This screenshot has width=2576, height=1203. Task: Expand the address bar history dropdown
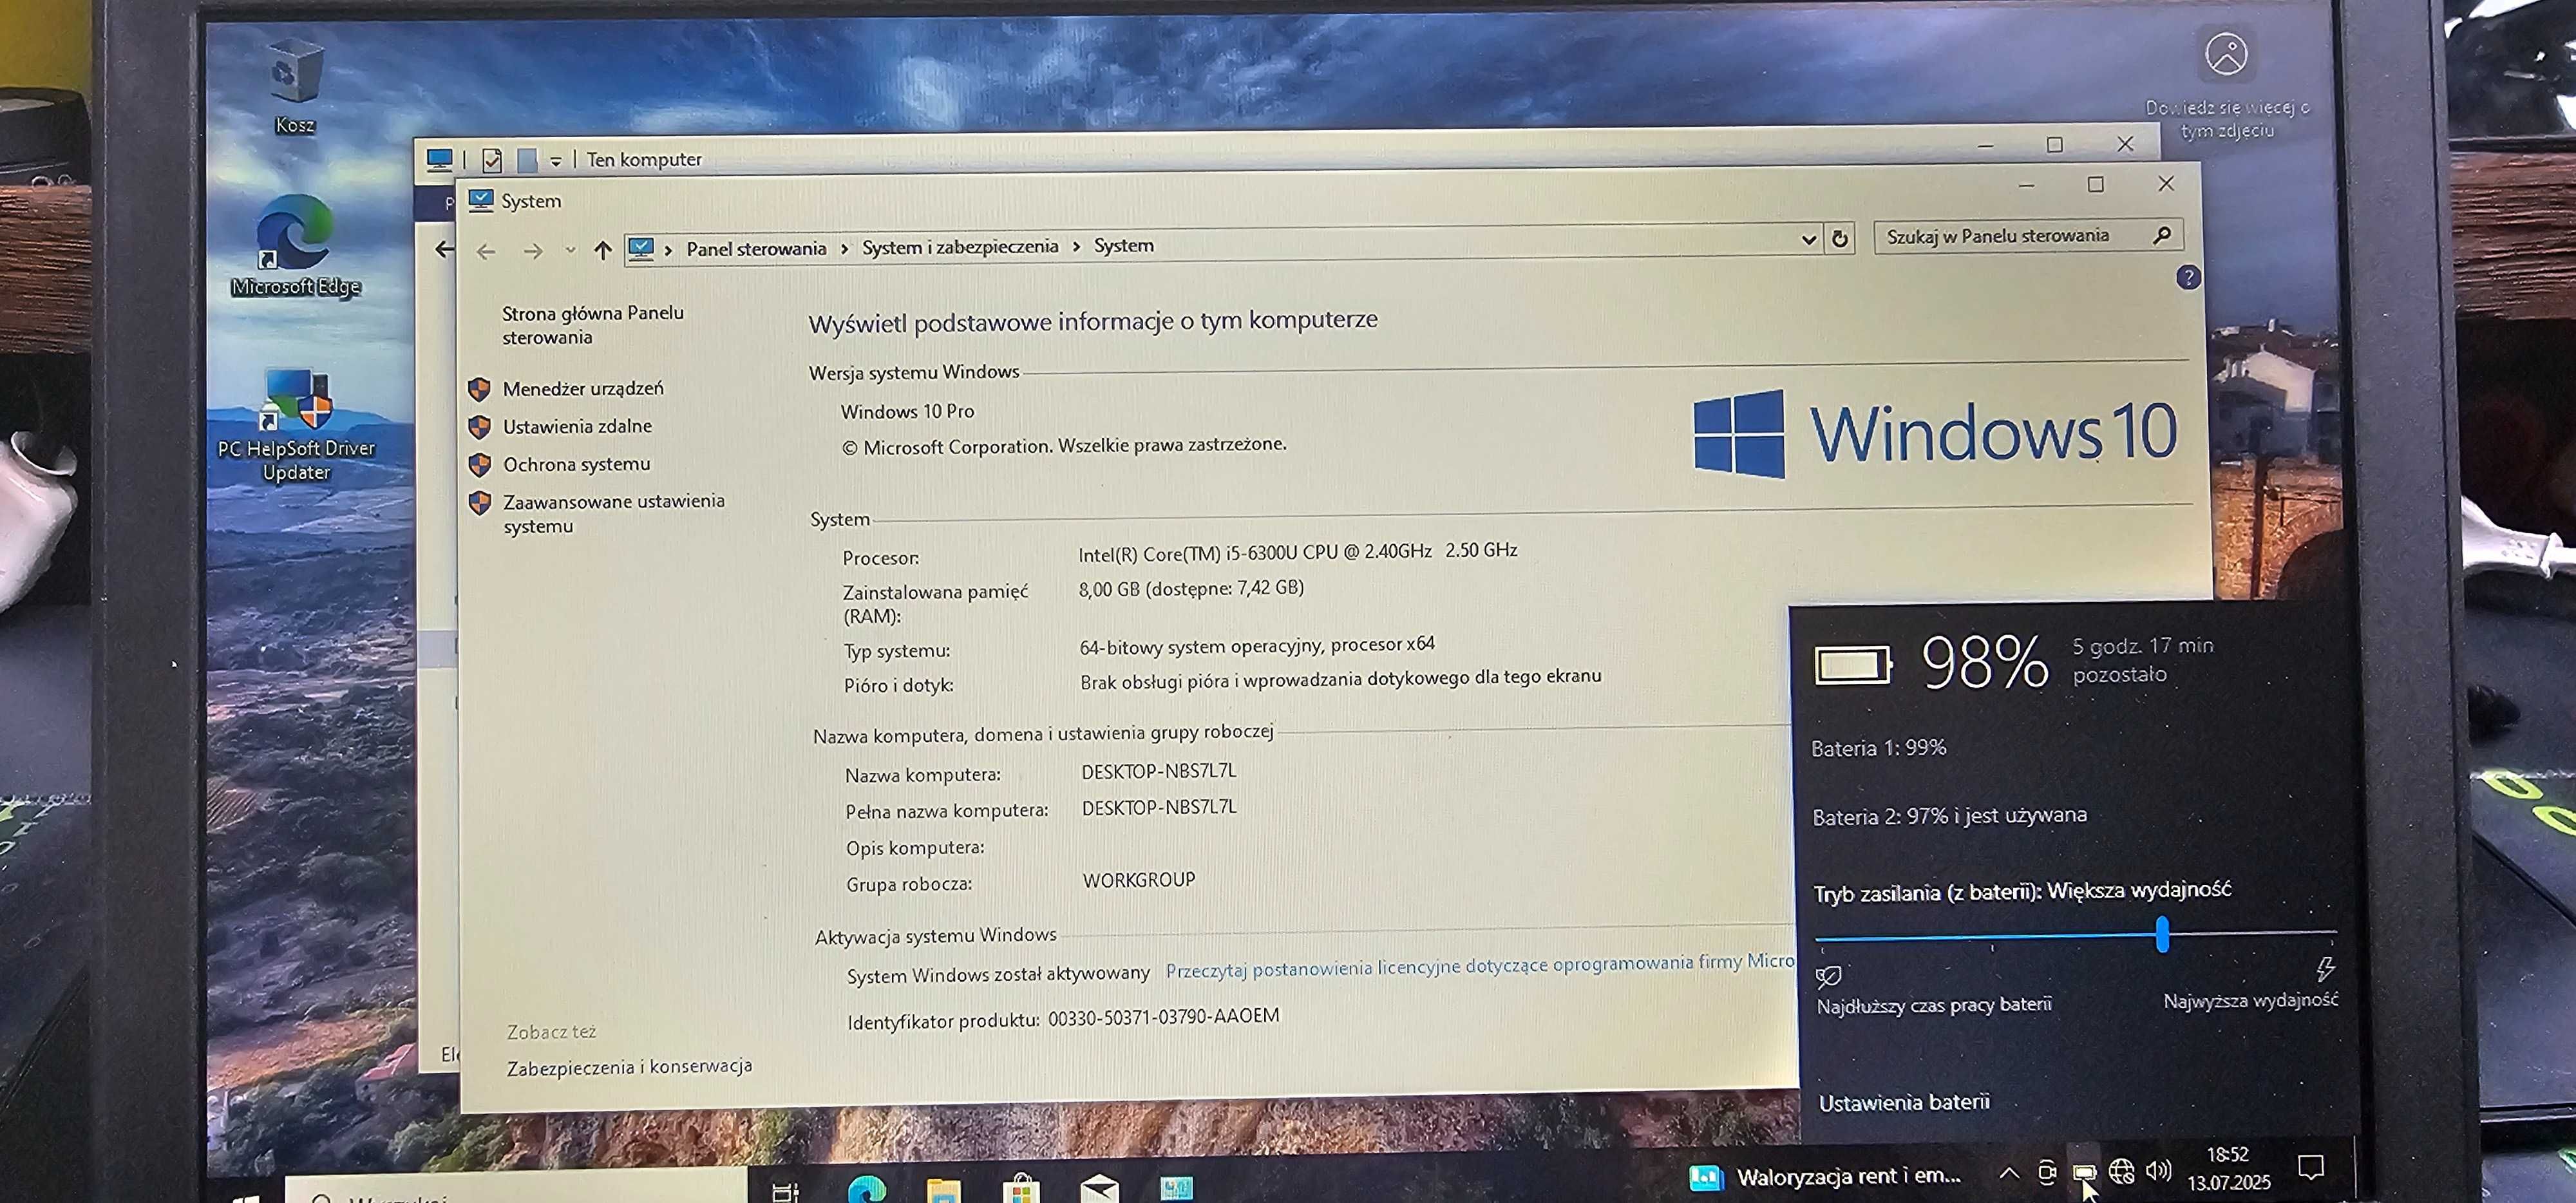pyautogui.click(x=1808, y=239)
